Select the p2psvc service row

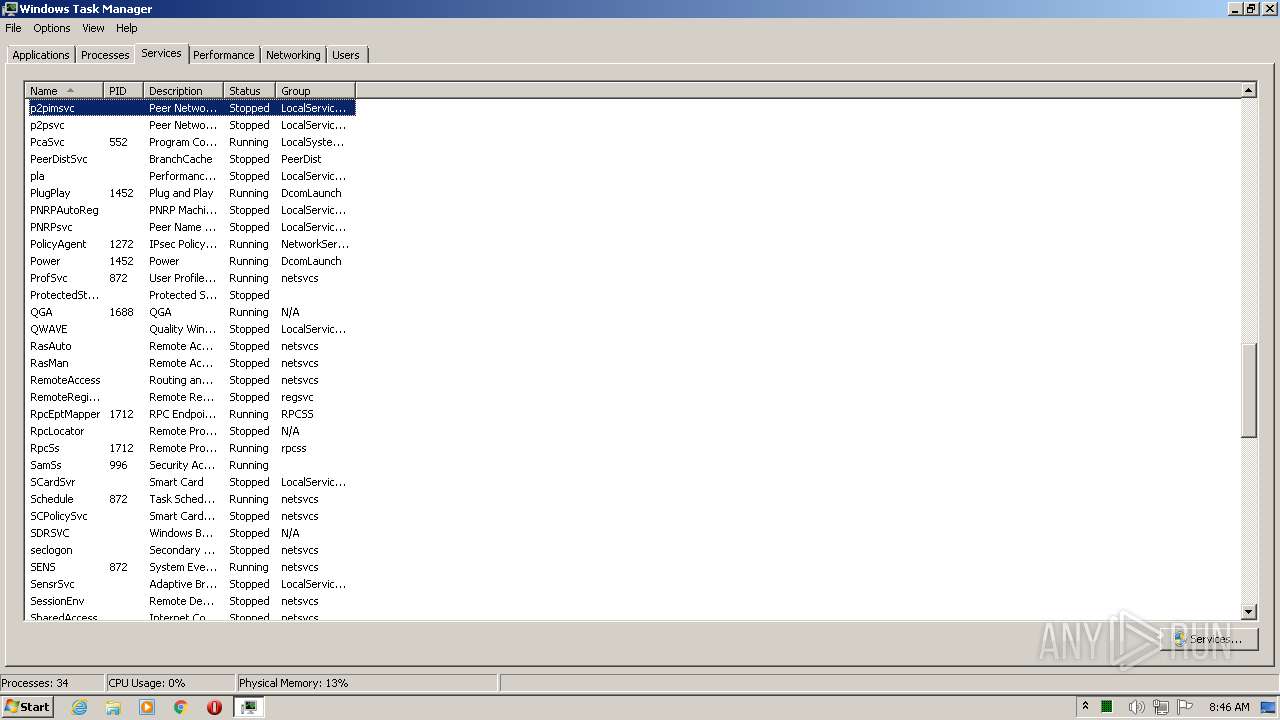(190, 125)
